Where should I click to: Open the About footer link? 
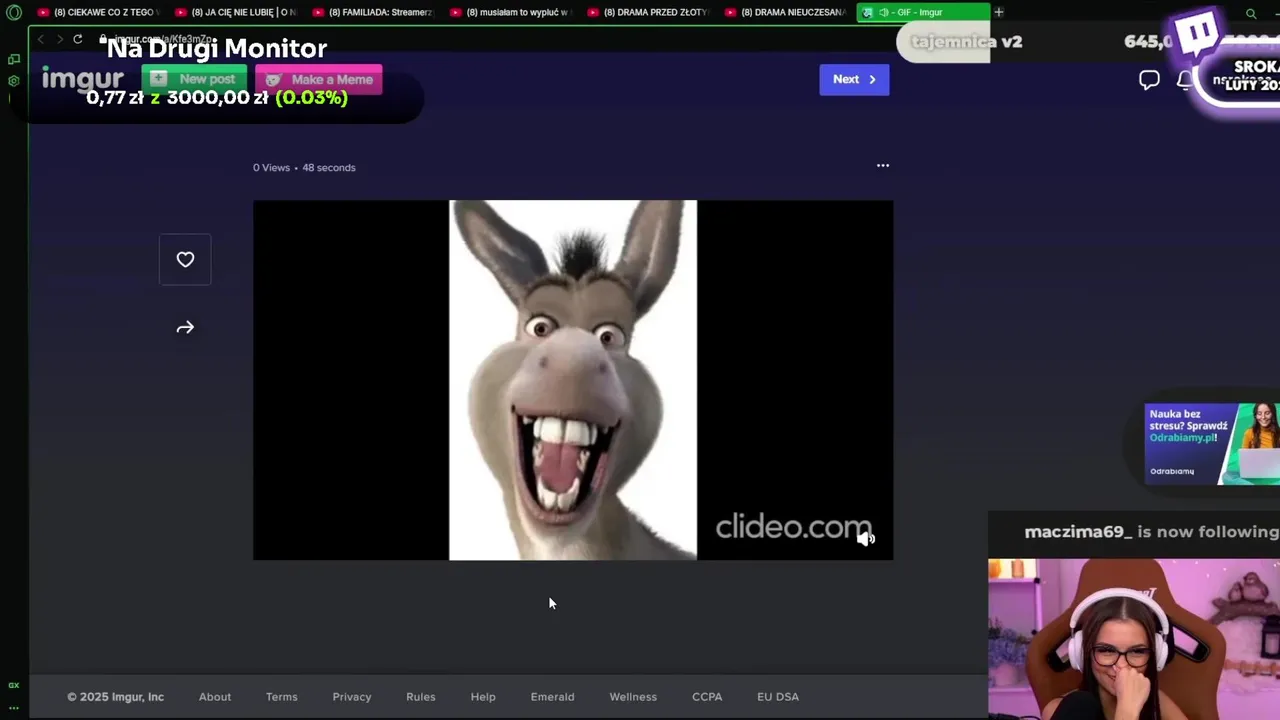215,697
